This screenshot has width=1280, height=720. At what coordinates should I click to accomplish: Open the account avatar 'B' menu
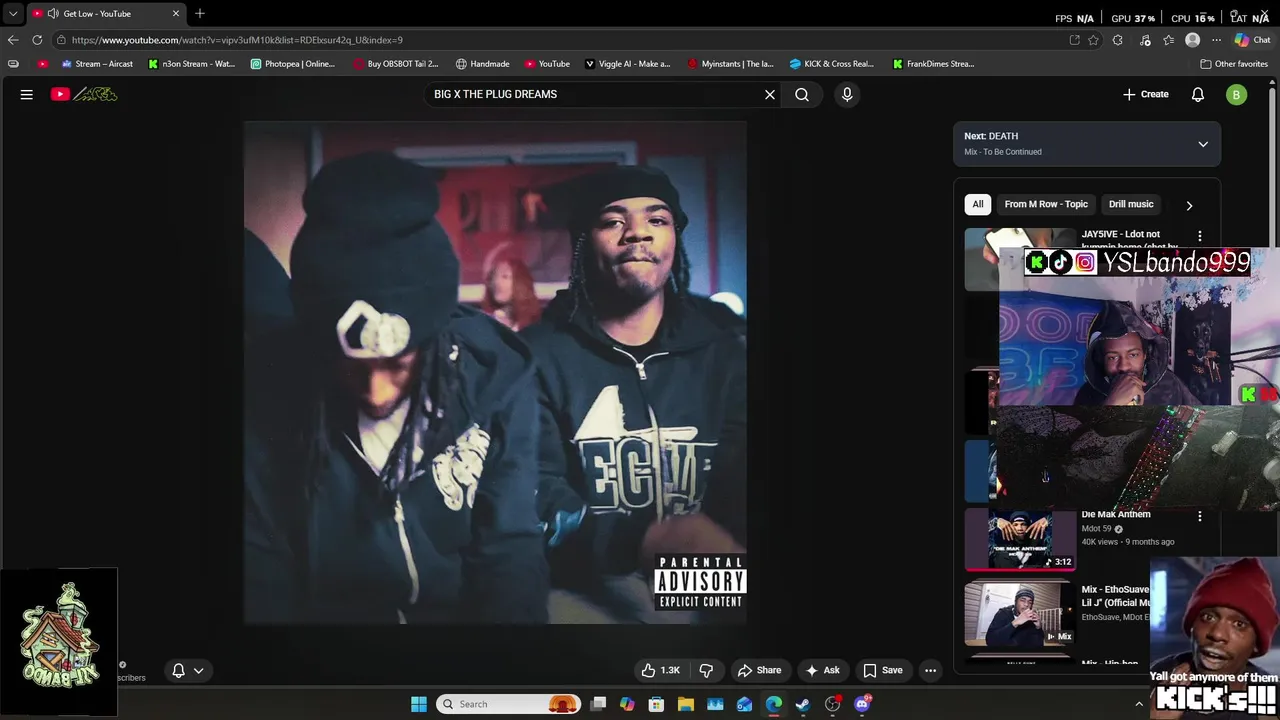[1237, 94]
